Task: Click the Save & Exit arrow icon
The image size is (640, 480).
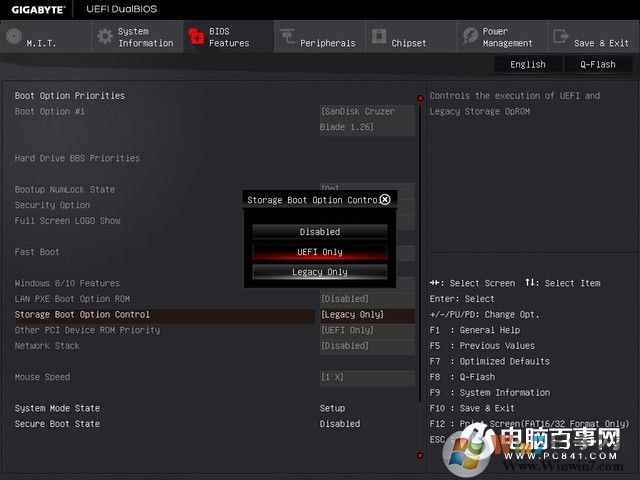Action: click(x=561, y=37)
